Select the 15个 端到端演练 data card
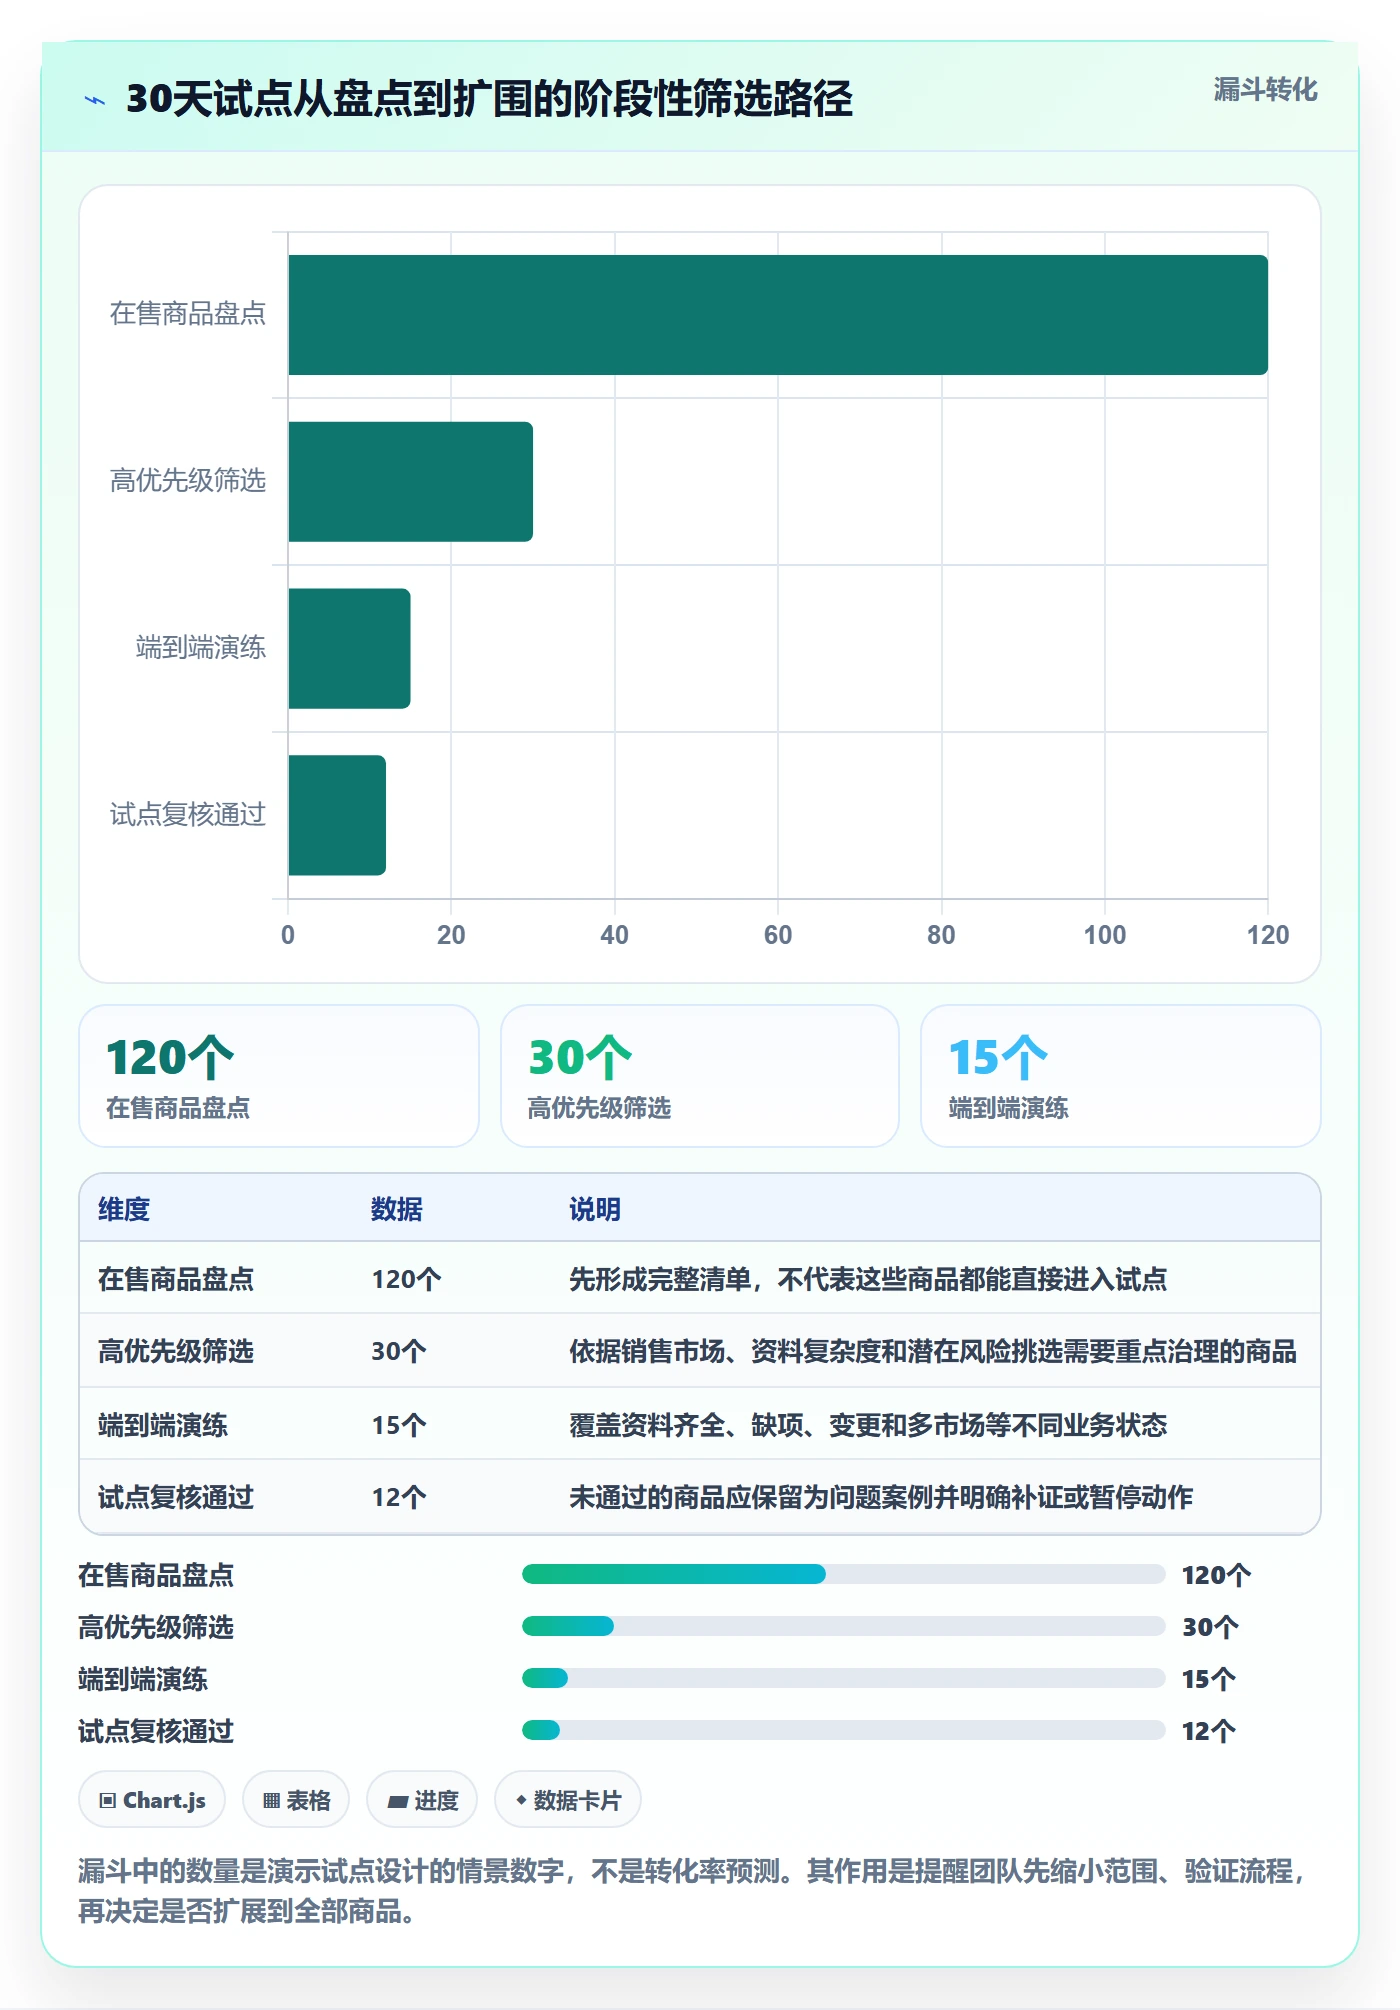 point(1121,1076)
